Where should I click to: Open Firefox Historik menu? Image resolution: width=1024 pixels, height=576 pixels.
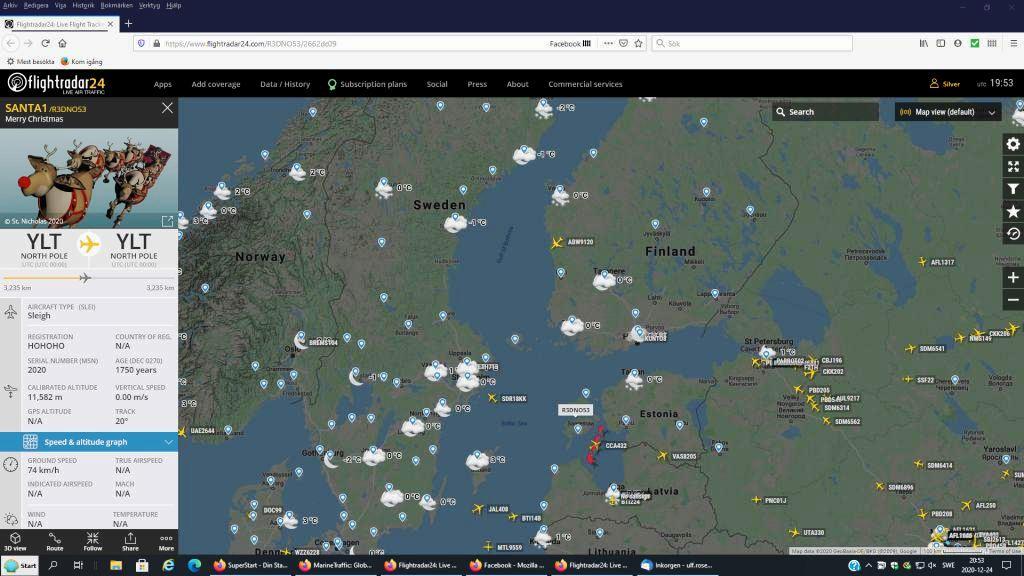[83, 5]
